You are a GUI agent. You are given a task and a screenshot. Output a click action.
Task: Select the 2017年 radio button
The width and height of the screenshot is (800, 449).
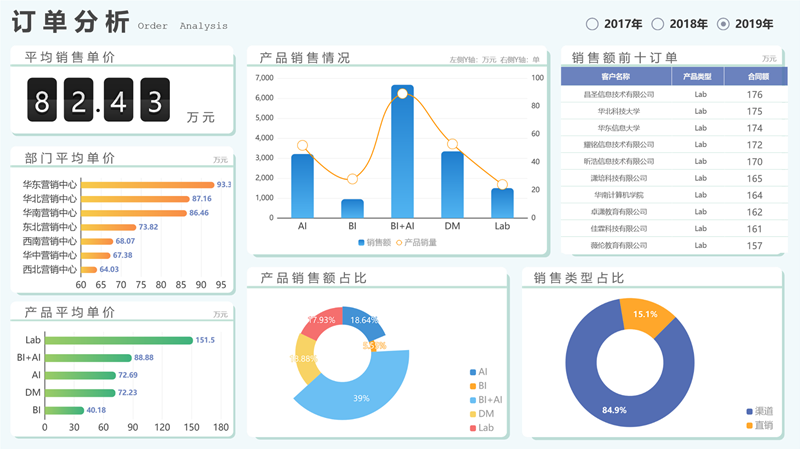[593, 24]
